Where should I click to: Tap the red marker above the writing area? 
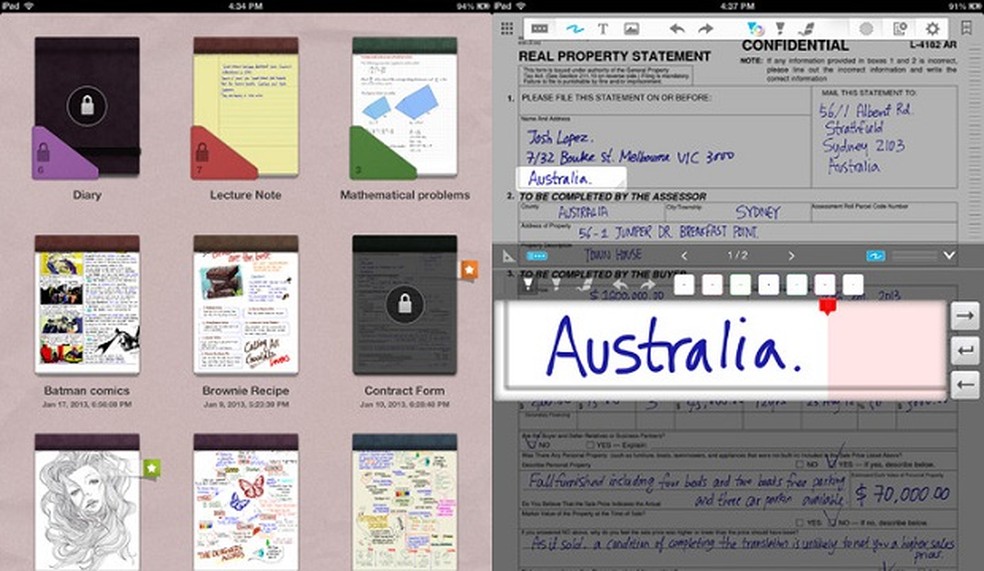tap(828, 306)
